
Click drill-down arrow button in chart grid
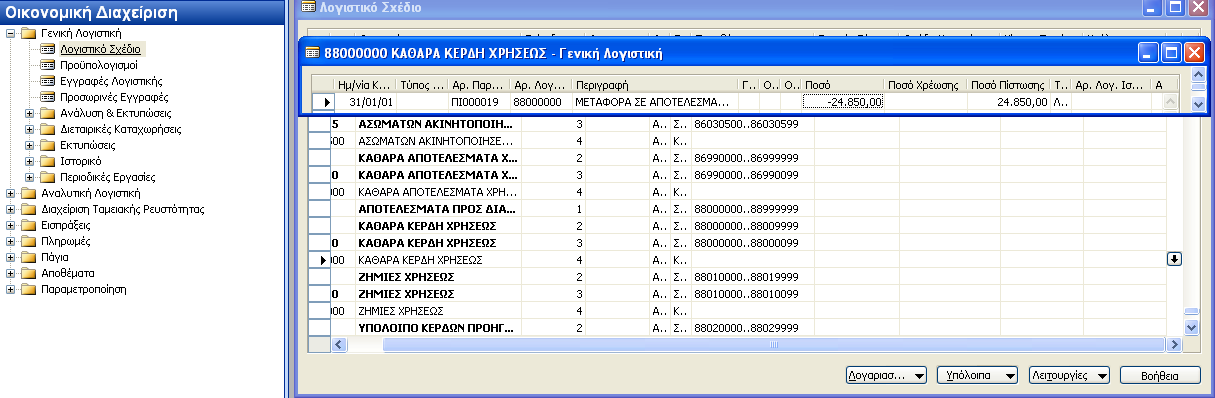tap(1174, 259)
